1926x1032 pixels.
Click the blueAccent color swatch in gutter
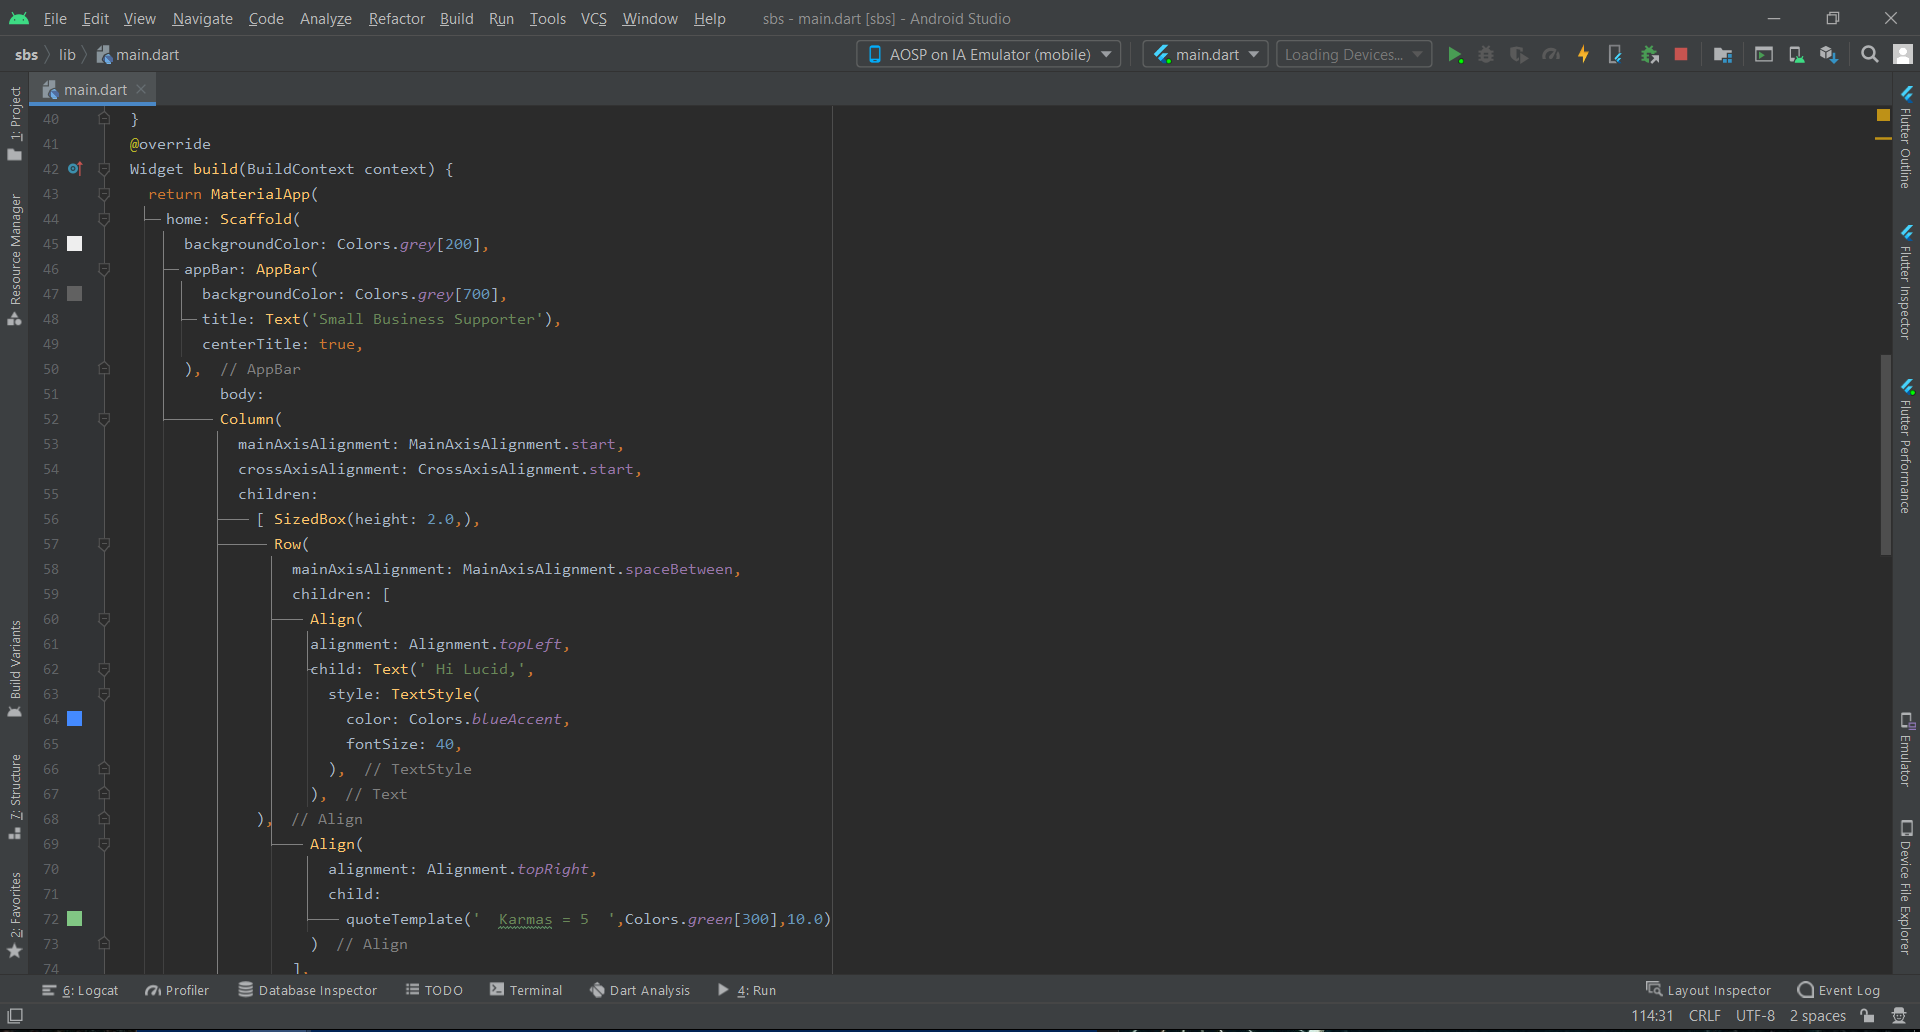(75, 719)
